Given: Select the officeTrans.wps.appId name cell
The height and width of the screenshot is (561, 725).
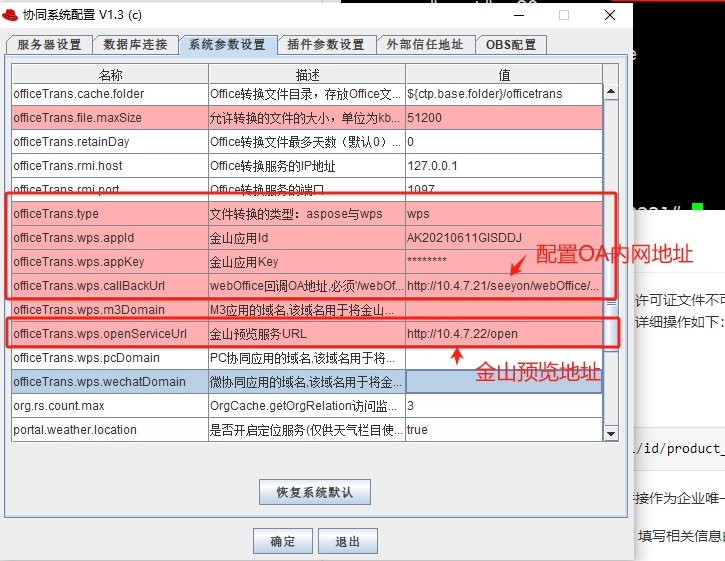Looking at the screenshot, I should click(110, 238).
